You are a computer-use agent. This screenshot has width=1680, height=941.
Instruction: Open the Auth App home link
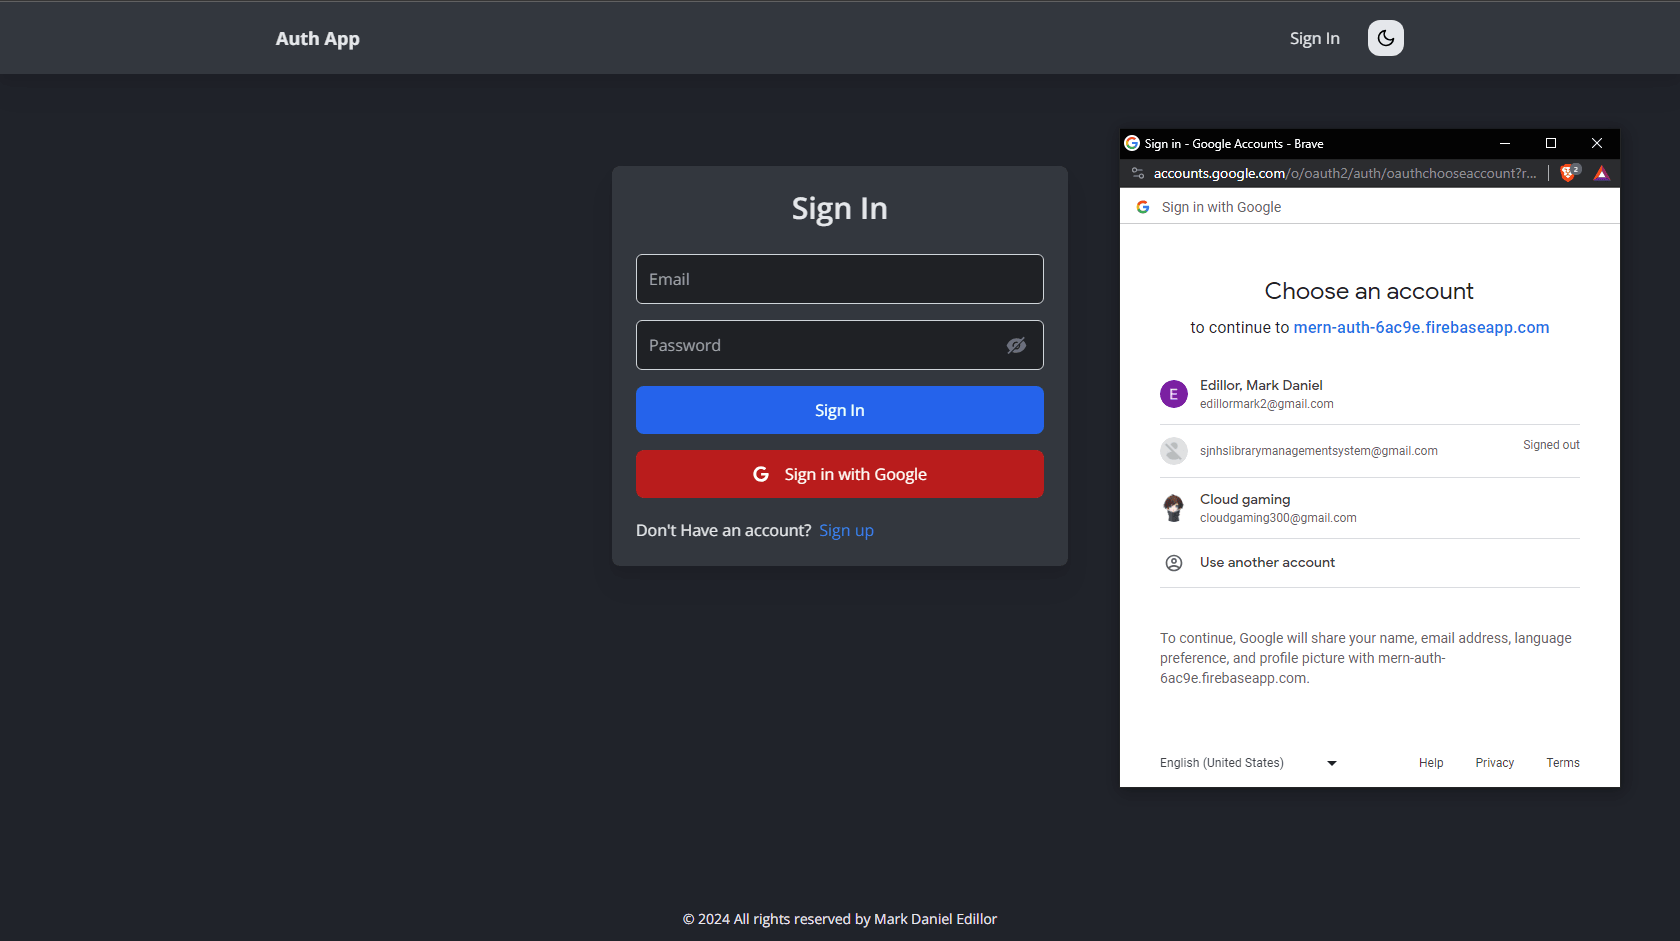tap(317, 38)
